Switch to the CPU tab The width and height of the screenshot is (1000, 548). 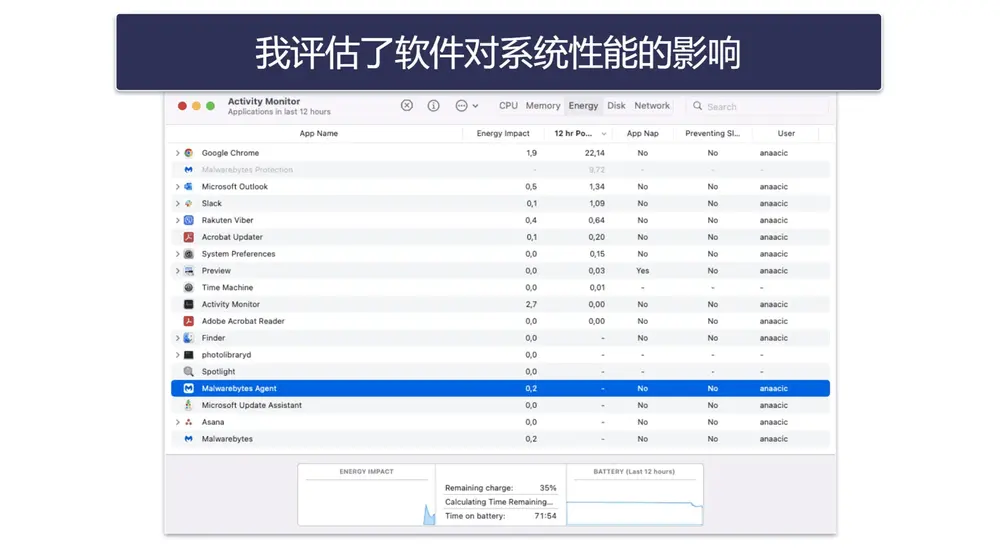tap(508, 106)
